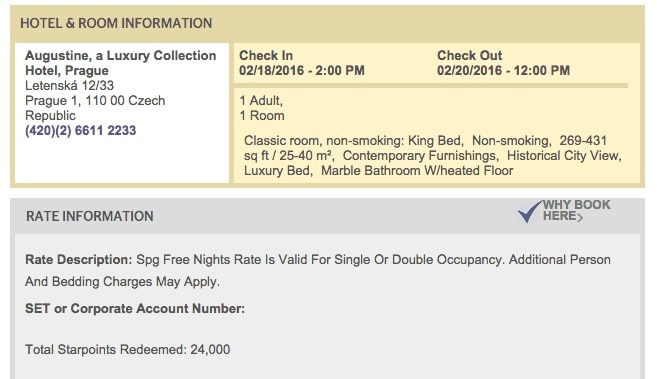This screenshot has width=657, height=379.
Task: Click the Augustine Luxury Collection Hotel name
Action: (x=121, y=63)
